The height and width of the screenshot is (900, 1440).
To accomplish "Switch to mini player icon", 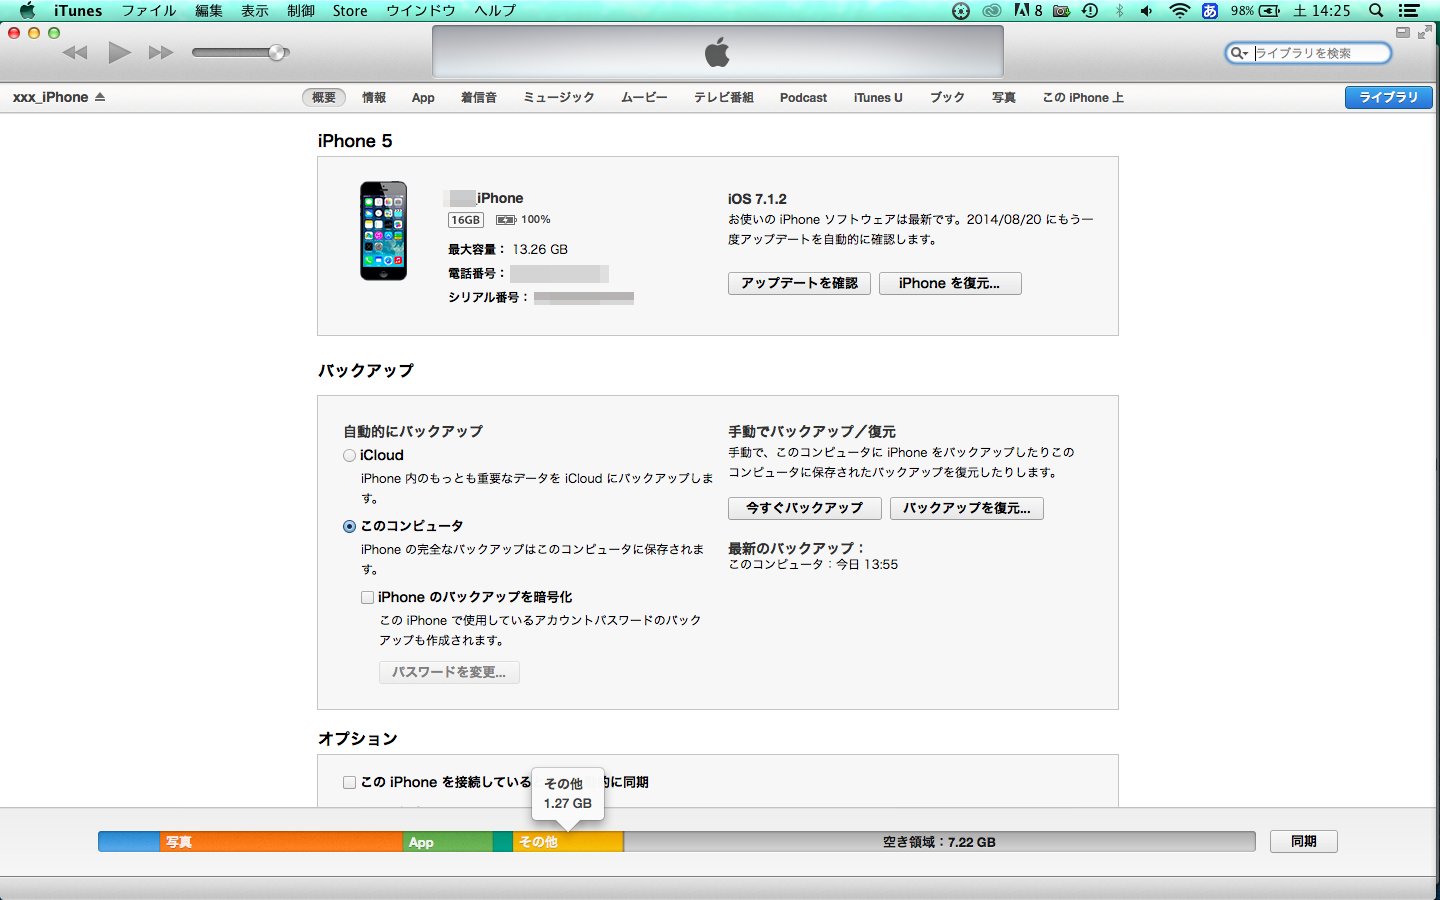I will click(1402, 33).
